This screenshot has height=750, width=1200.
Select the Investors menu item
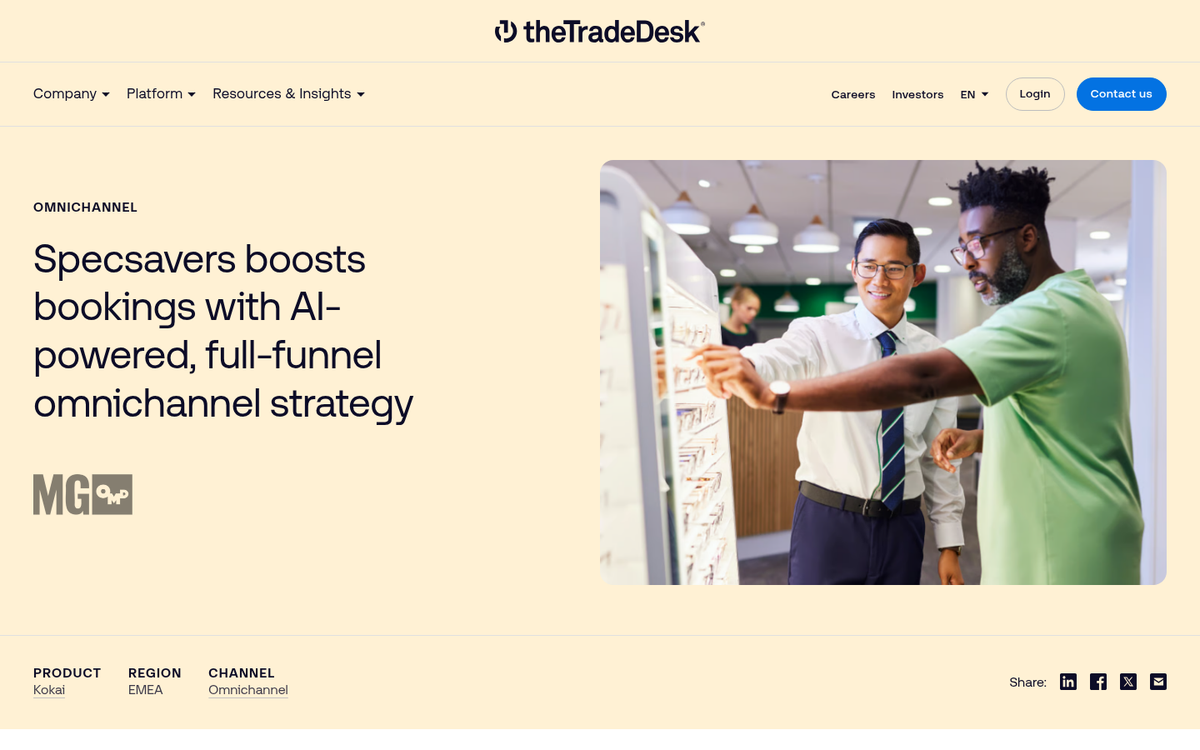(x=917, y=94)
